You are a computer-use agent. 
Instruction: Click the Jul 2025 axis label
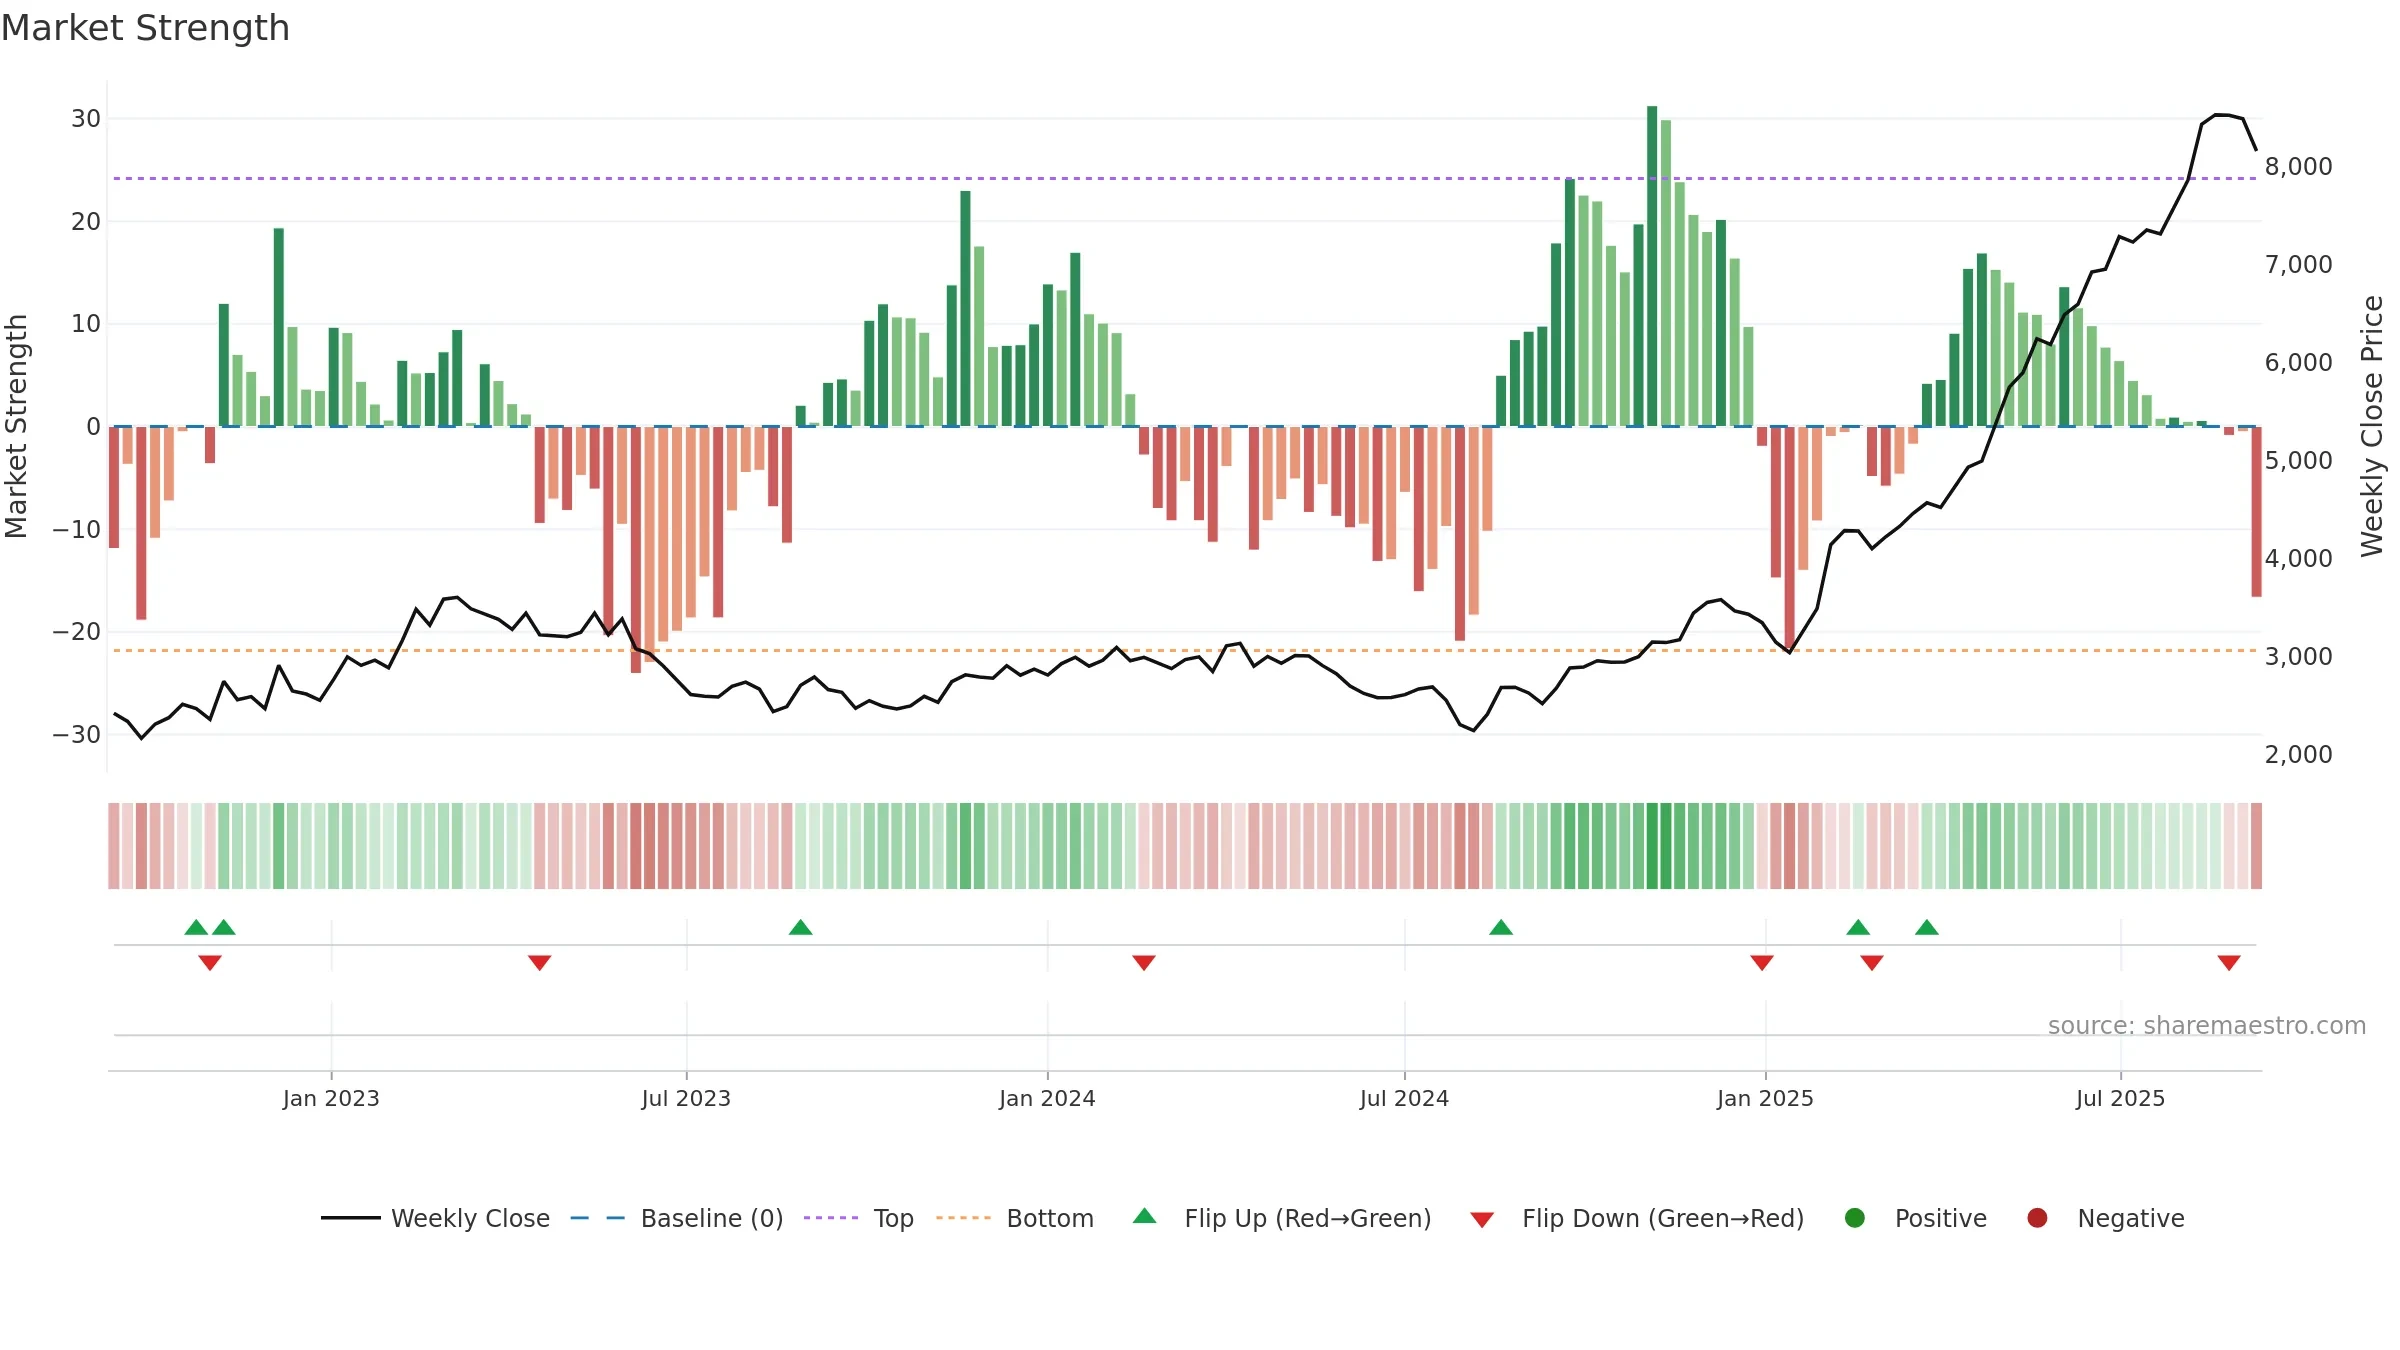click(x=2120, y=1098)
